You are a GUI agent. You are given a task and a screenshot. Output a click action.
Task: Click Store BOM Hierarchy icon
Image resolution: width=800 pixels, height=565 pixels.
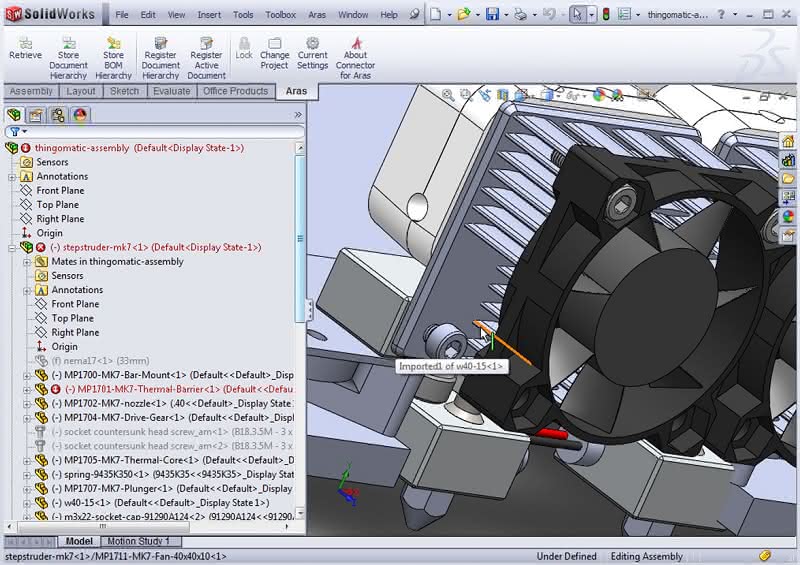click(x=113, y=58)
